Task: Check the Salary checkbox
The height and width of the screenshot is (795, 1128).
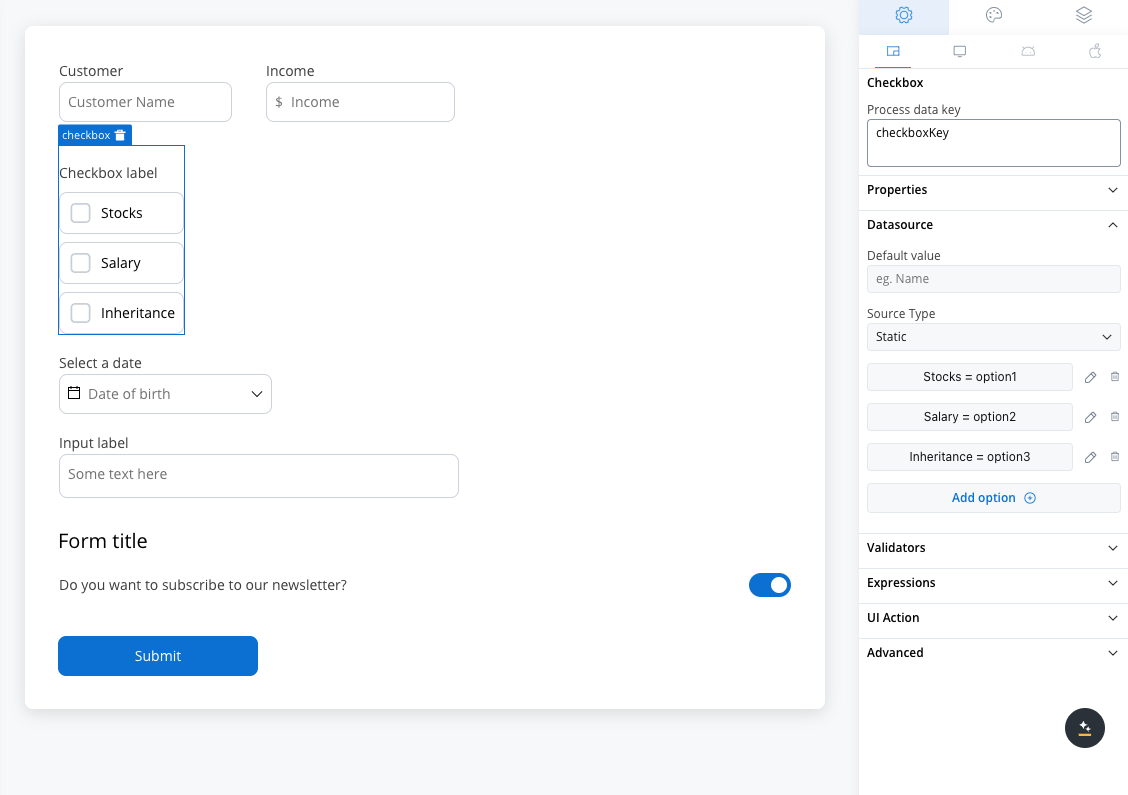Action: 81,263
